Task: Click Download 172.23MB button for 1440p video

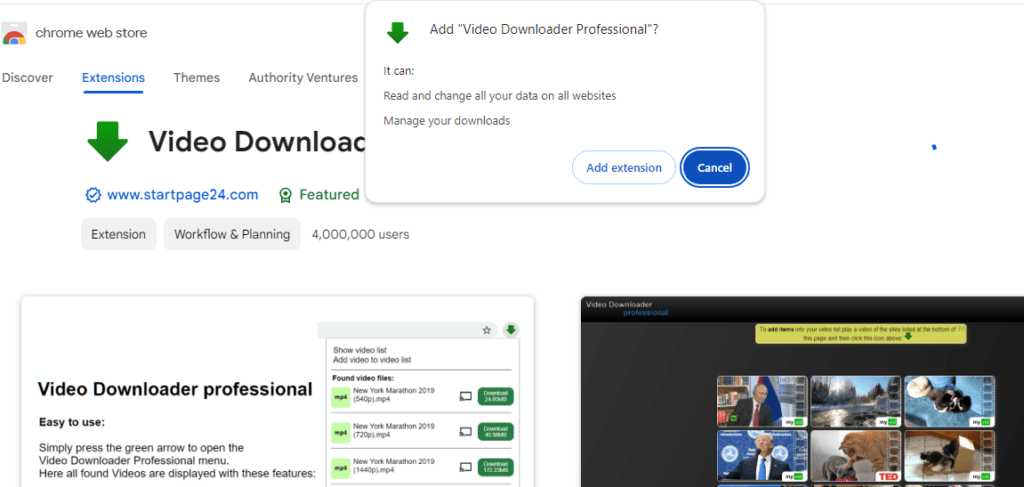Action: point(496,467)
